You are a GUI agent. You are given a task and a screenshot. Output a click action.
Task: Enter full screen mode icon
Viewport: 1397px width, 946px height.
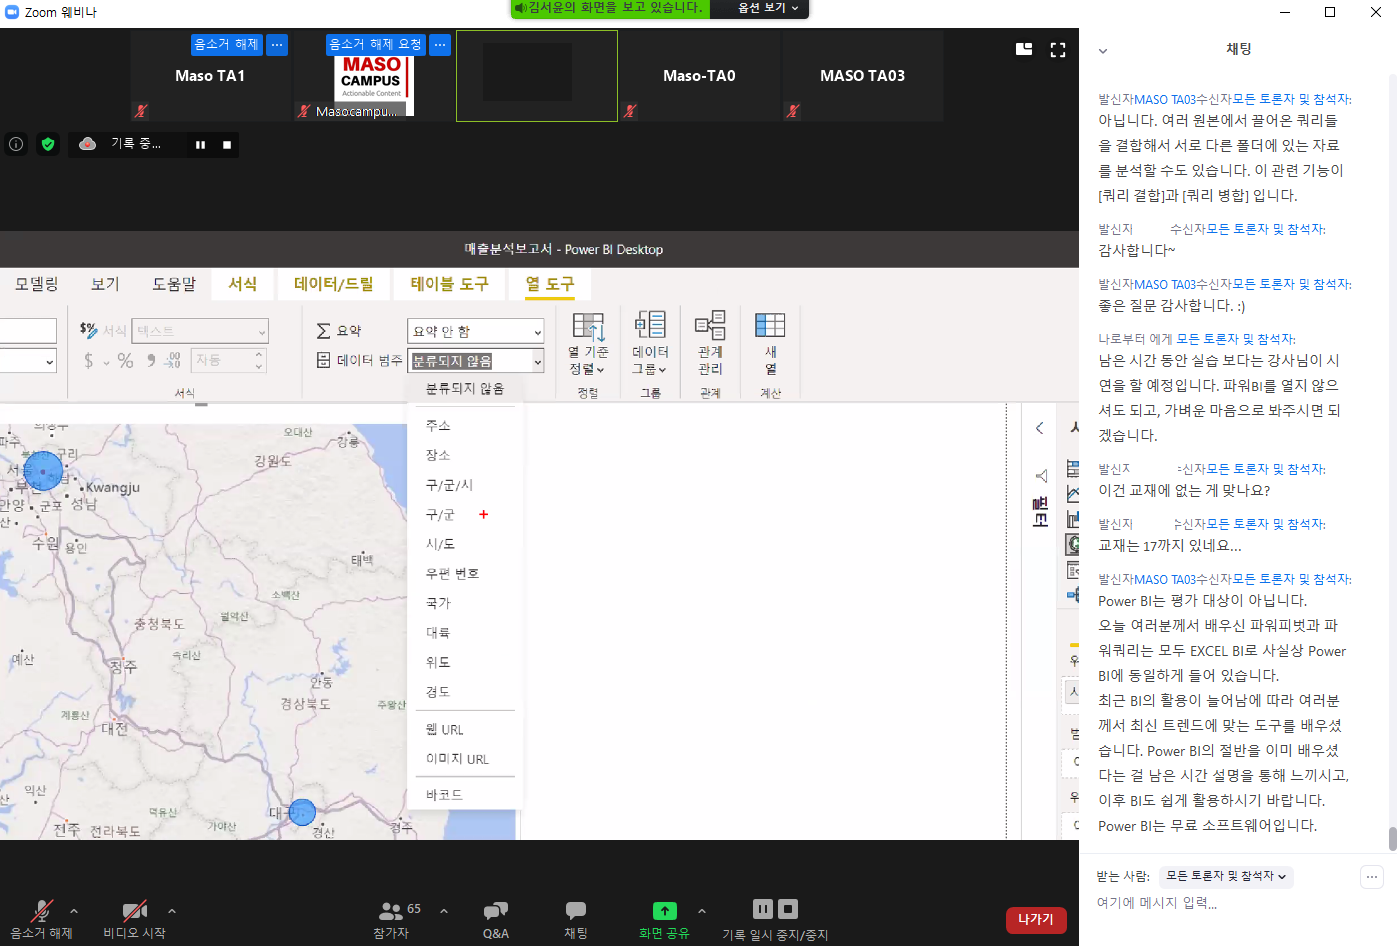coord(1057,50)
